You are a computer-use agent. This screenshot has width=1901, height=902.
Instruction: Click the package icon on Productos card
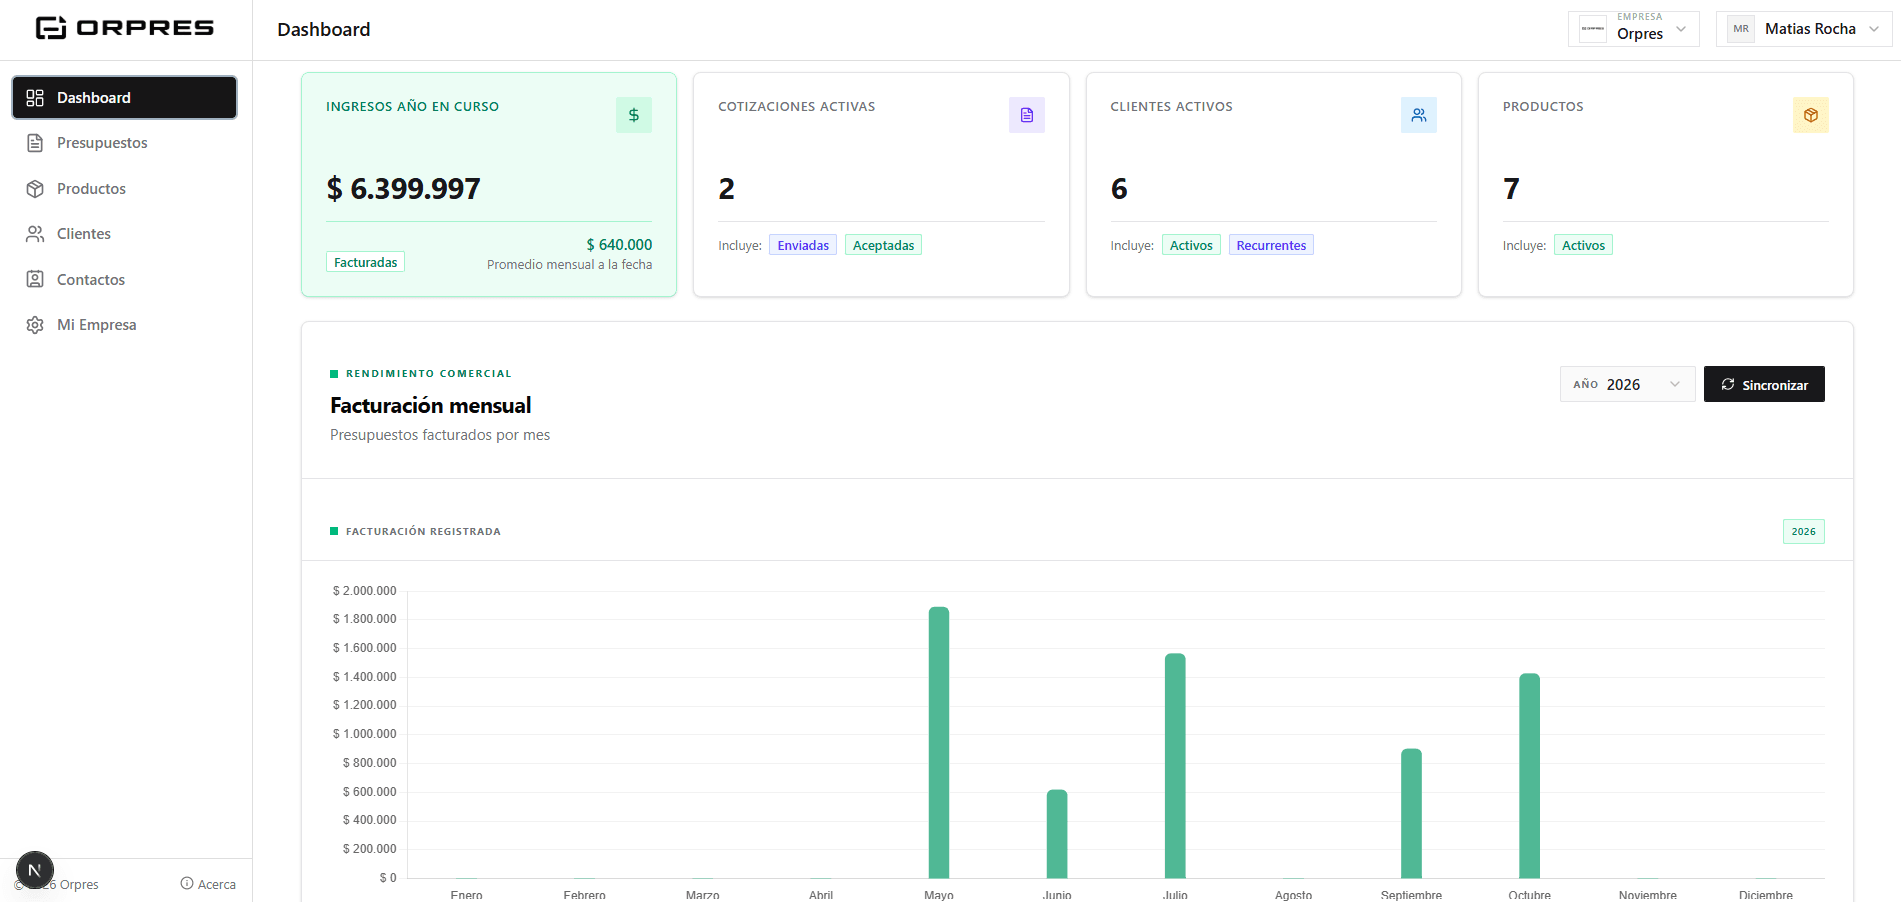coord(1811,115)
